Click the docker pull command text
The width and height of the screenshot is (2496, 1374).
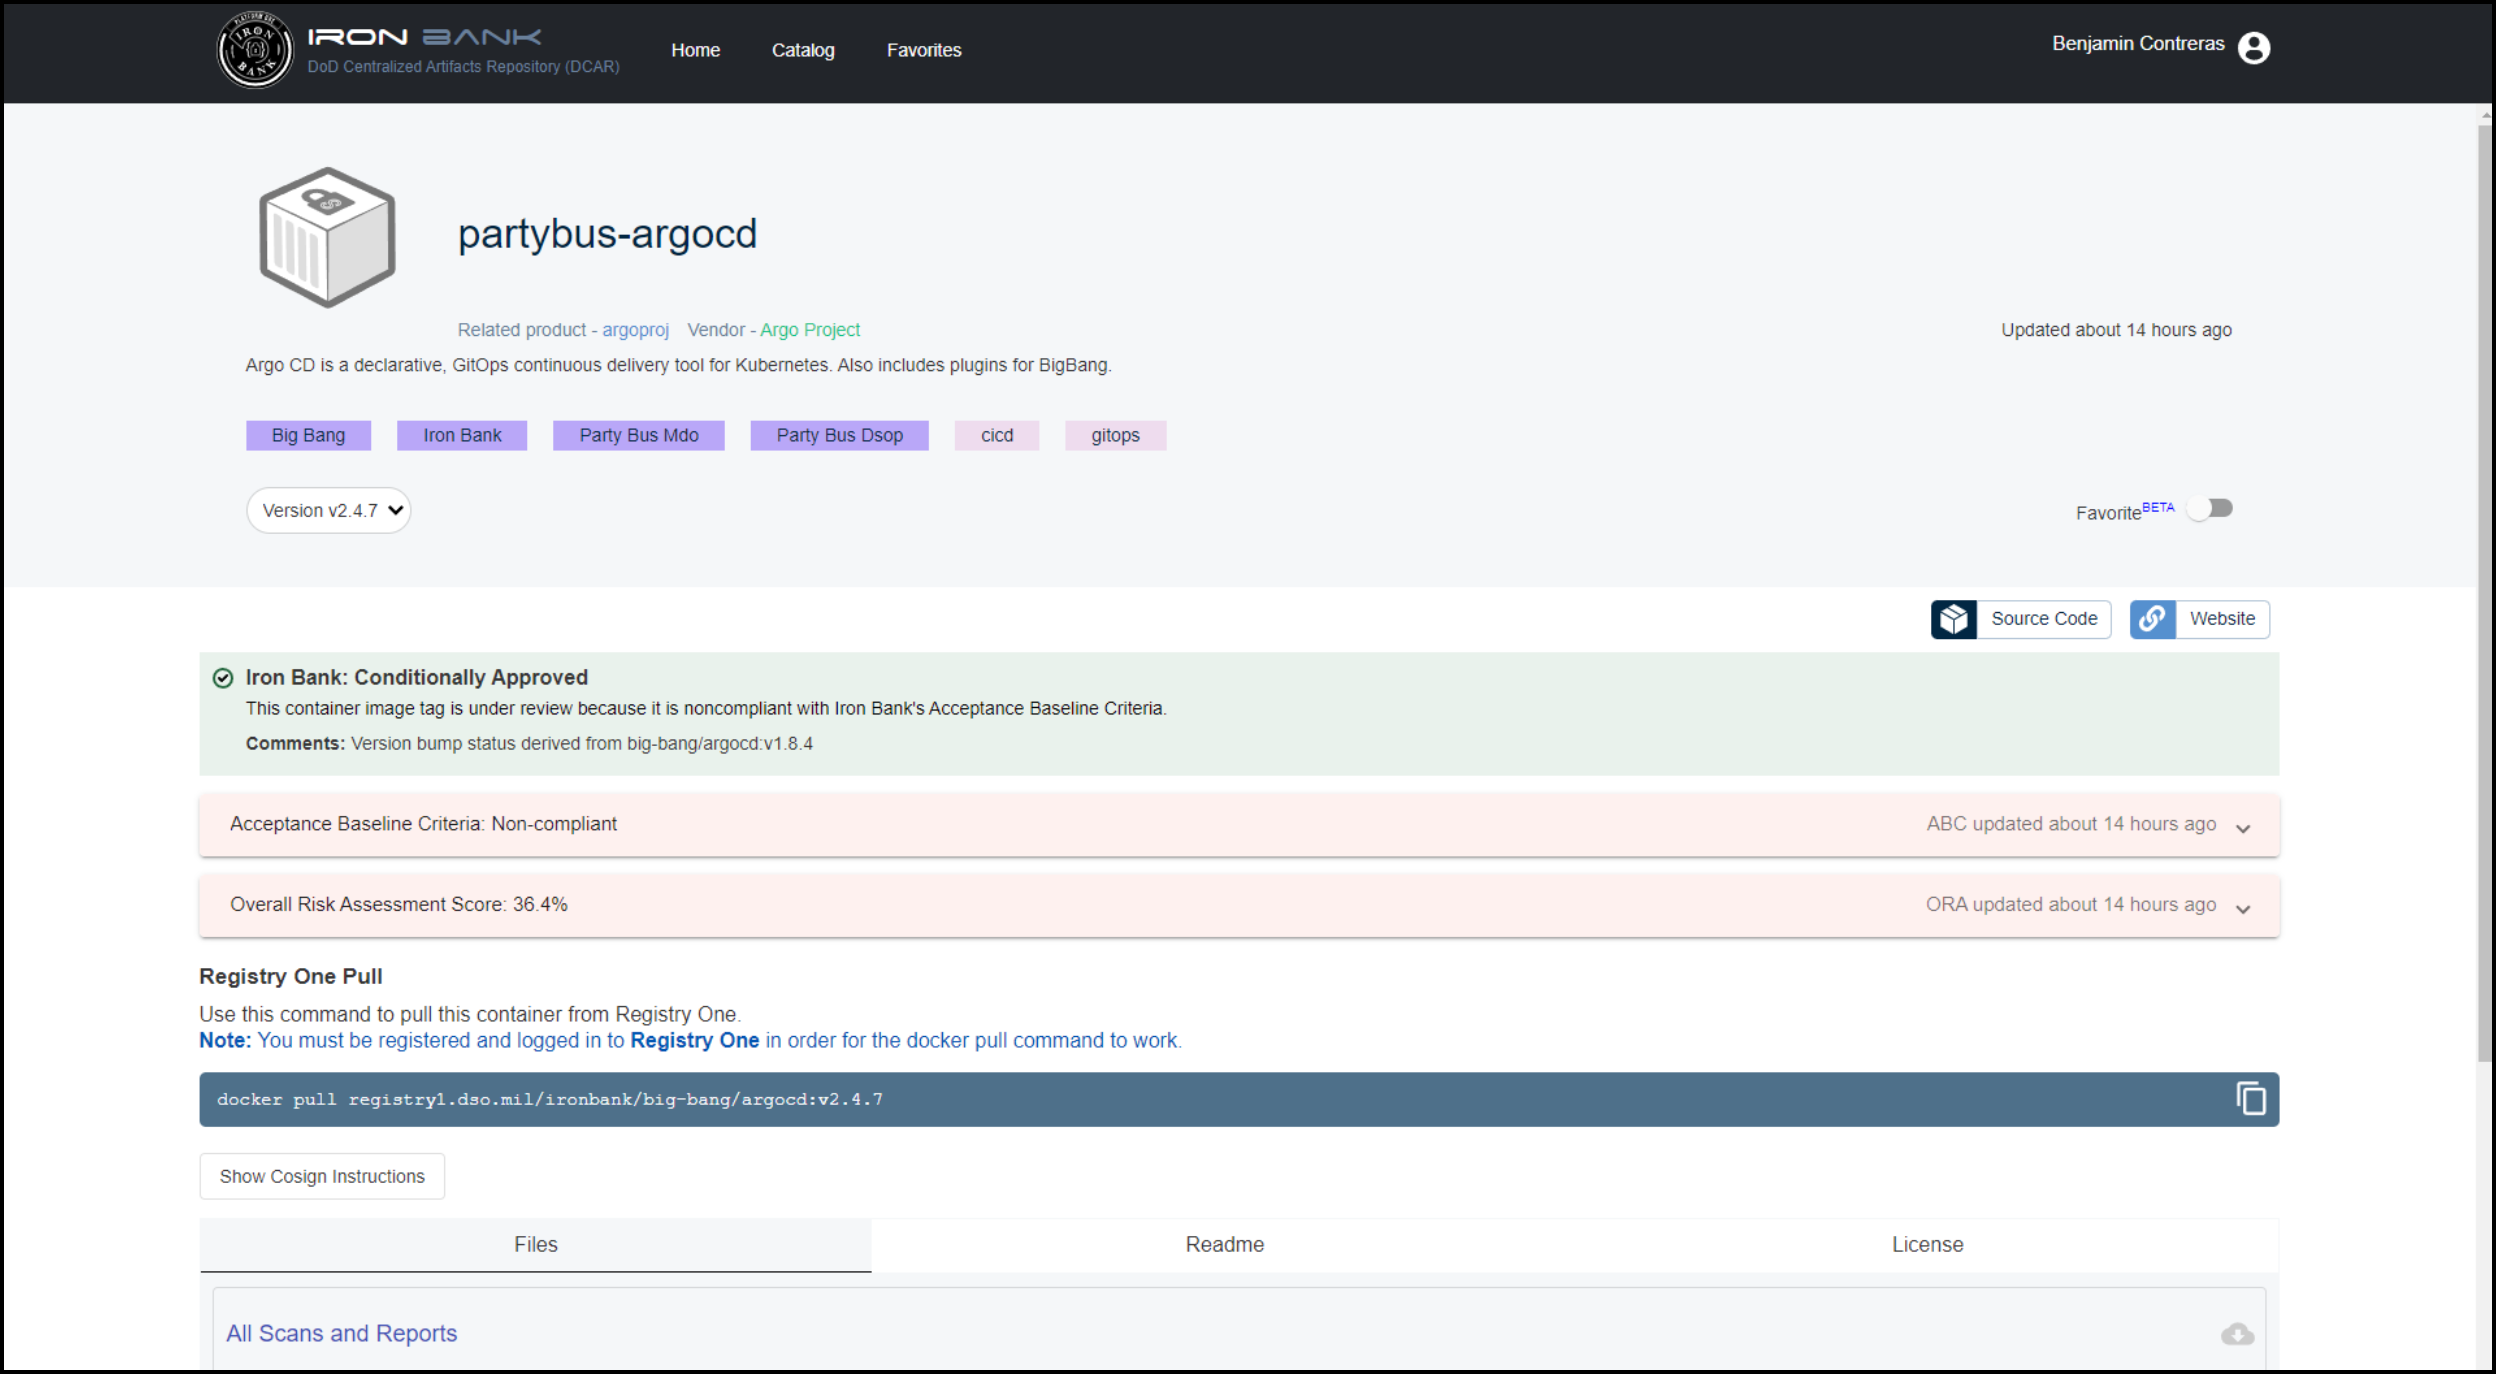coord(549,1099)
